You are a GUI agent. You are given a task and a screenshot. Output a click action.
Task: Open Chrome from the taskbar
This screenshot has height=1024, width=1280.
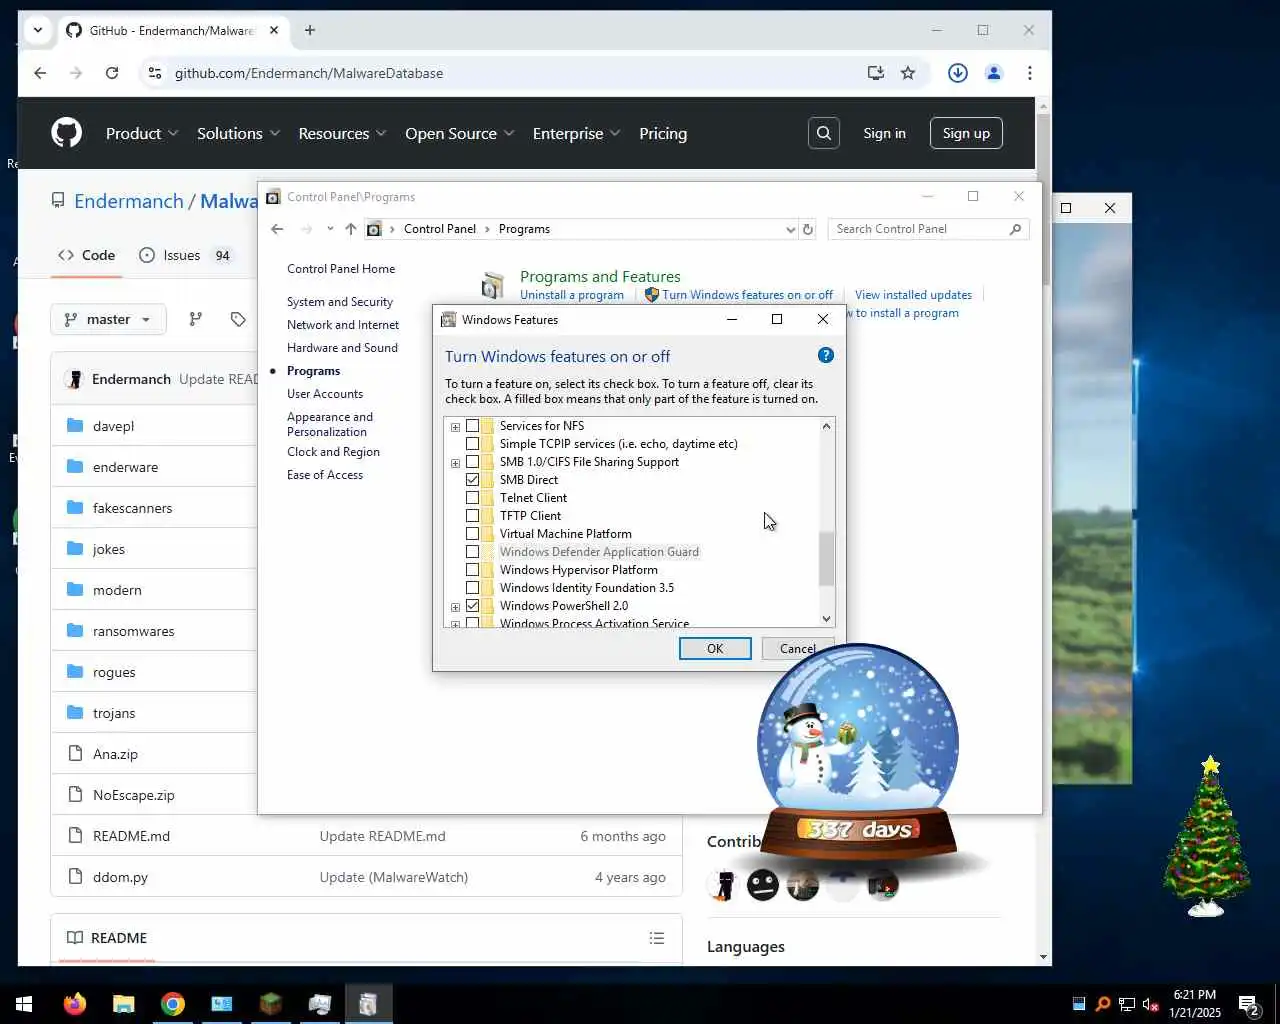173,1003
